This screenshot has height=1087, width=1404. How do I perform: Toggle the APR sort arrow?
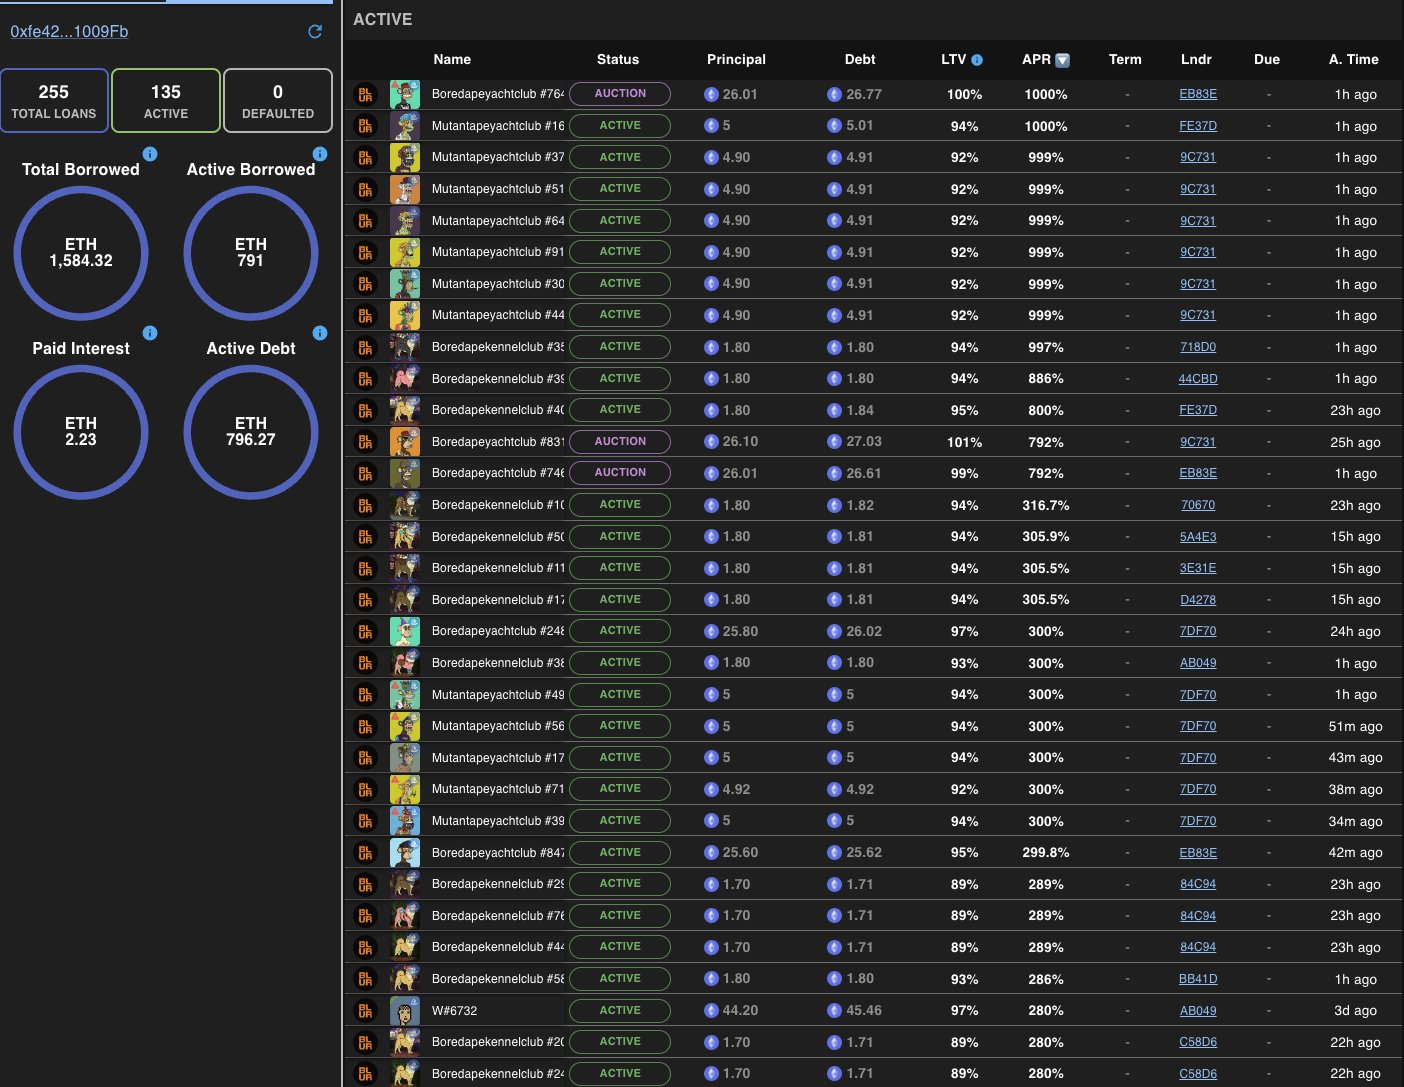(1062, 60)
